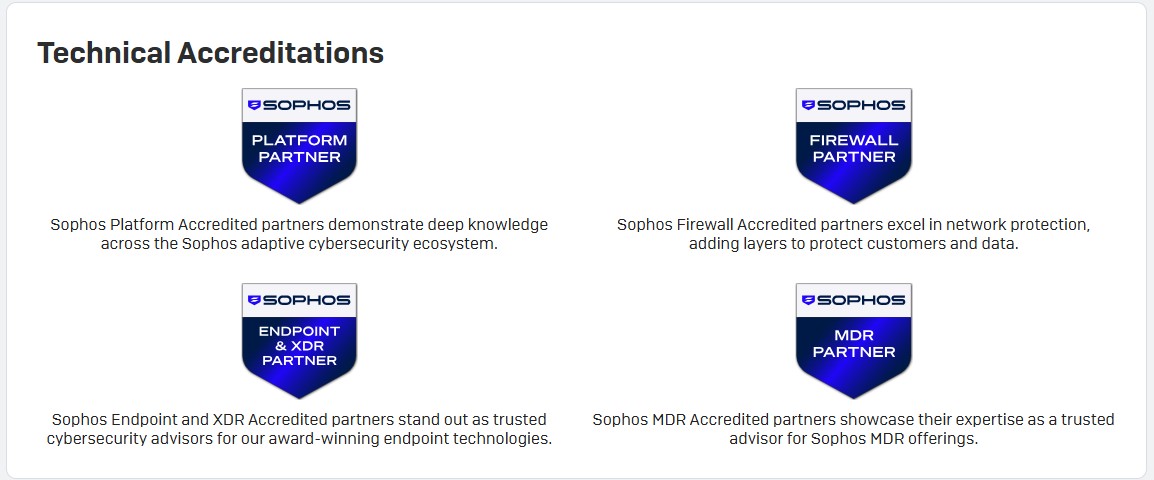Select "advisor for Sophos MDR offerings" line

pyautogui.click(x=853, y=439)
